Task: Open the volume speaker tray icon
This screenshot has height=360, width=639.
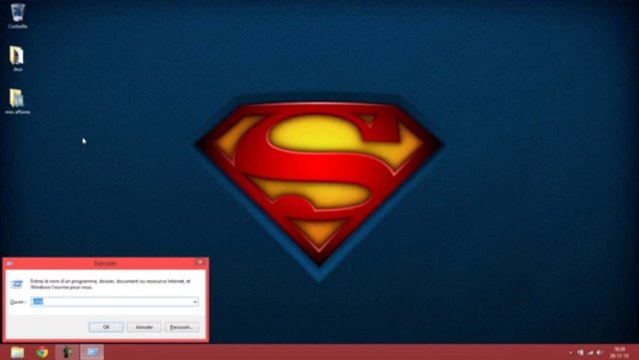Action: point(599,353)
